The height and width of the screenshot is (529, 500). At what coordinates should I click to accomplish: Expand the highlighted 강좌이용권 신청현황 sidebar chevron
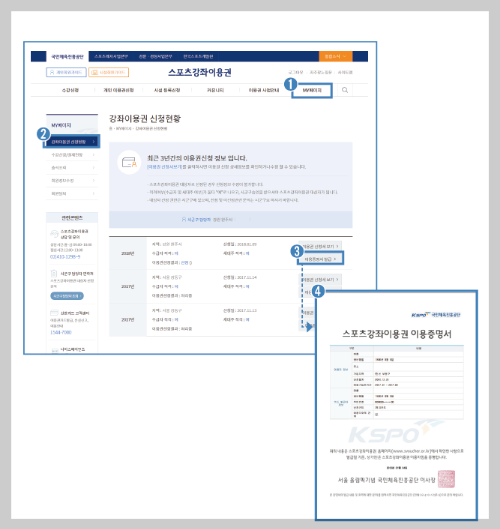pos(93,142)
